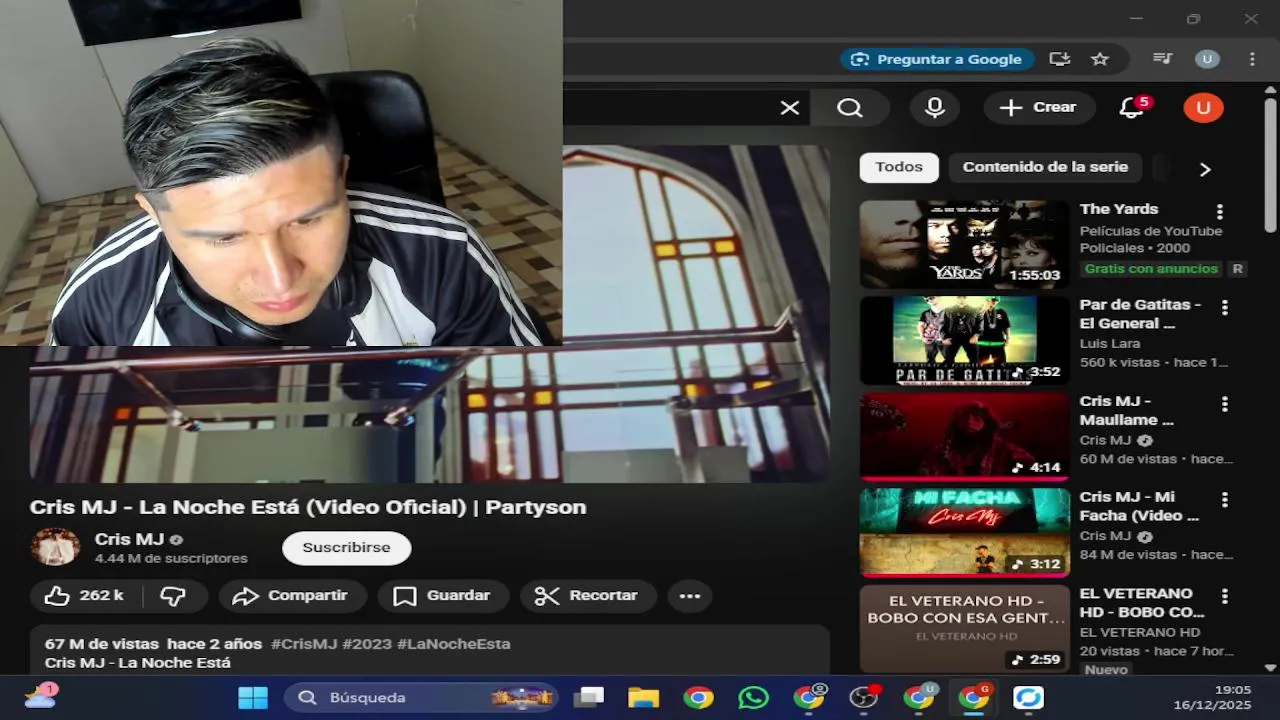1280x720 pixels.
Task: Open the weather widget in the taskbar
Action: point(40,697)
